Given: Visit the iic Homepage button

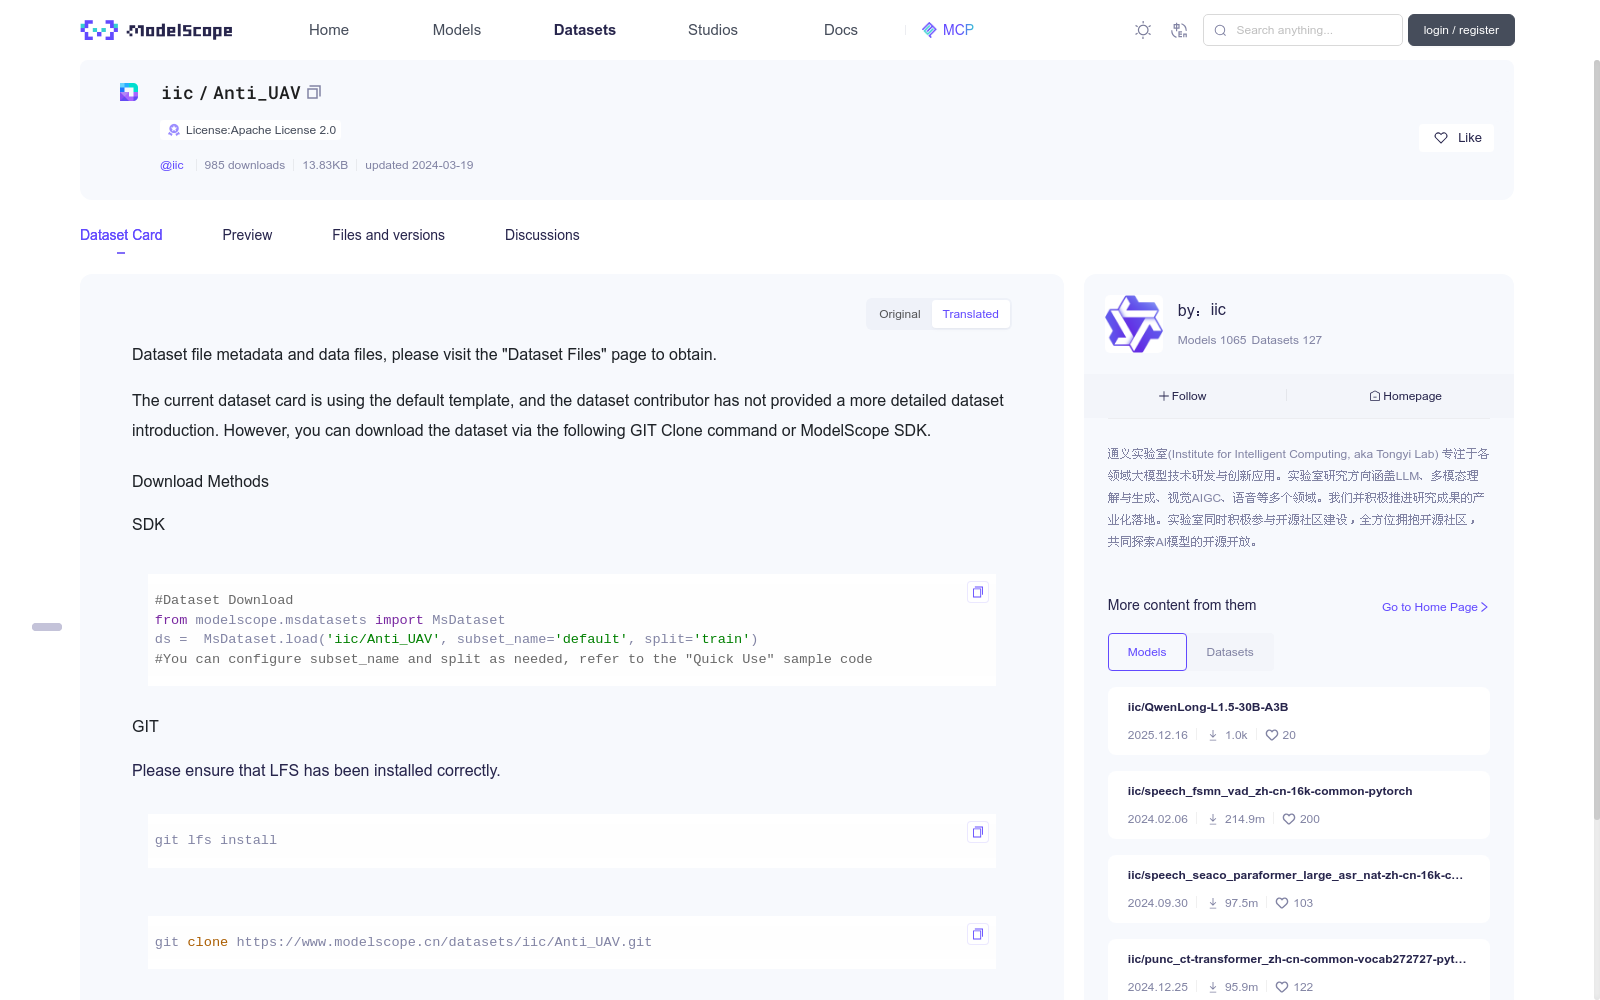Looking at the screenshot, I should (1405, 396).
